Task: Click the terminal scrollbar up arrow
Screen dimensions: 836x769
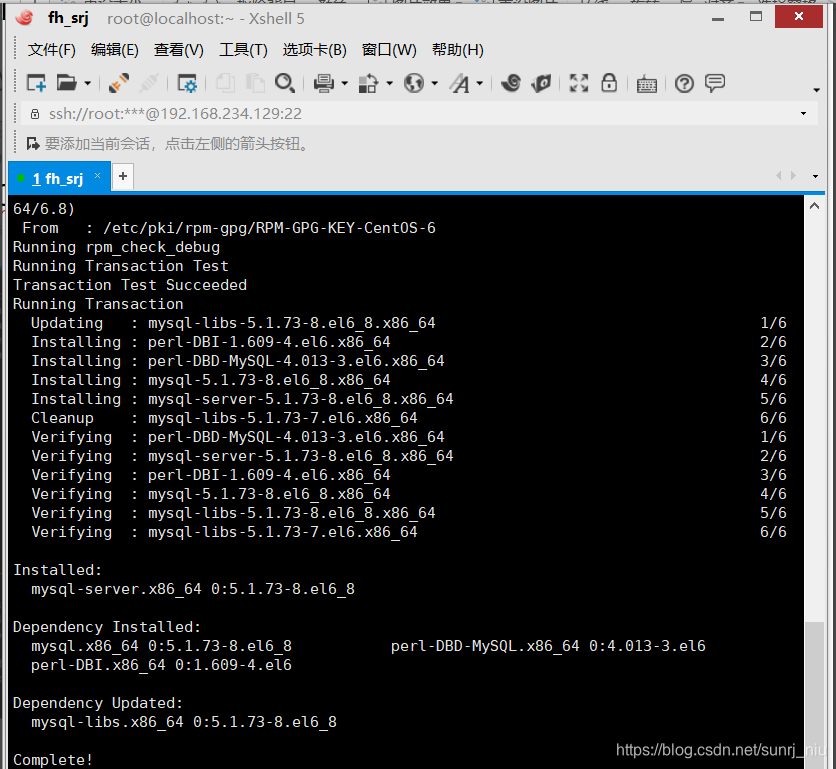Action: click(814, 206)
